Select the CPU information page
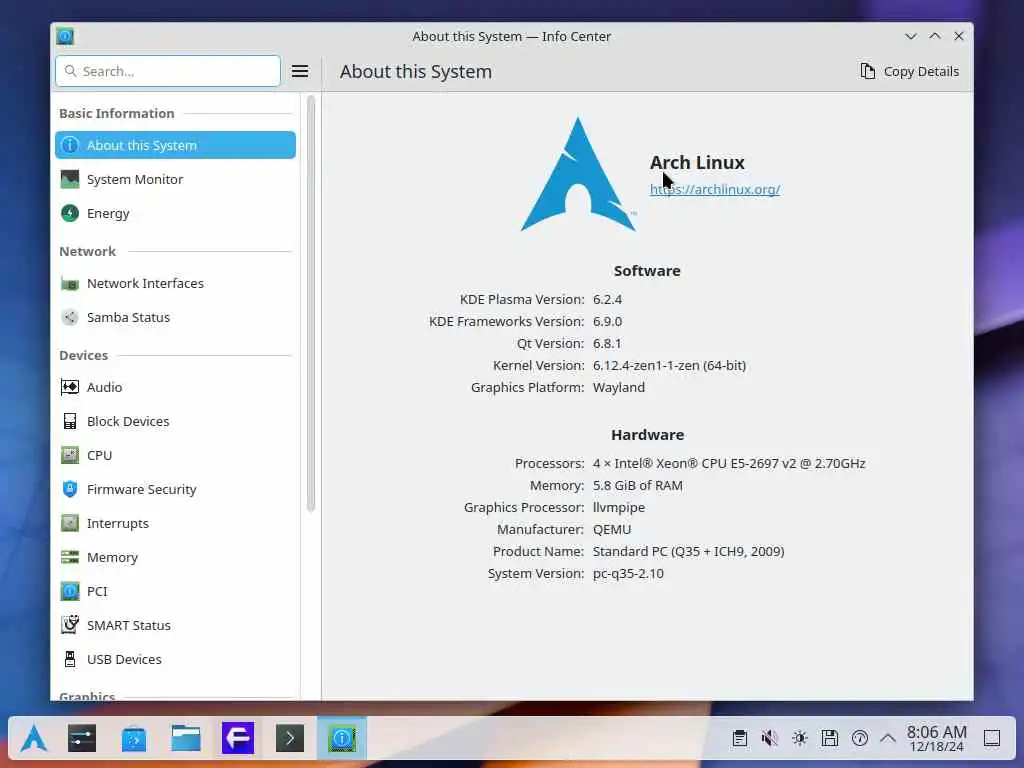 point(175,455)
